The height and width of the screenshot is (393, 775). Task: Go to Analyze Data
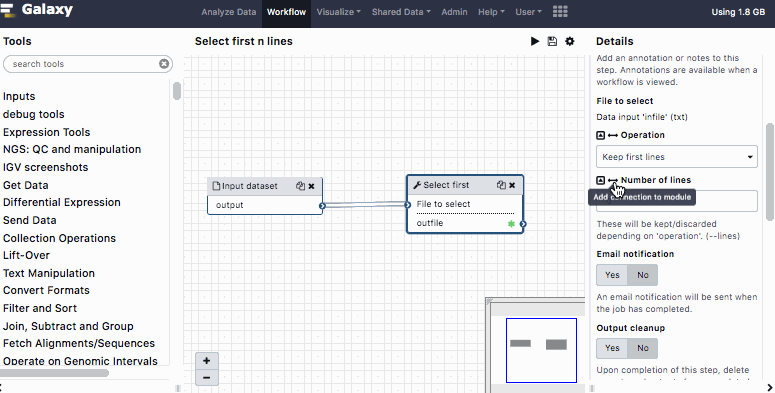tap(228, 12)
